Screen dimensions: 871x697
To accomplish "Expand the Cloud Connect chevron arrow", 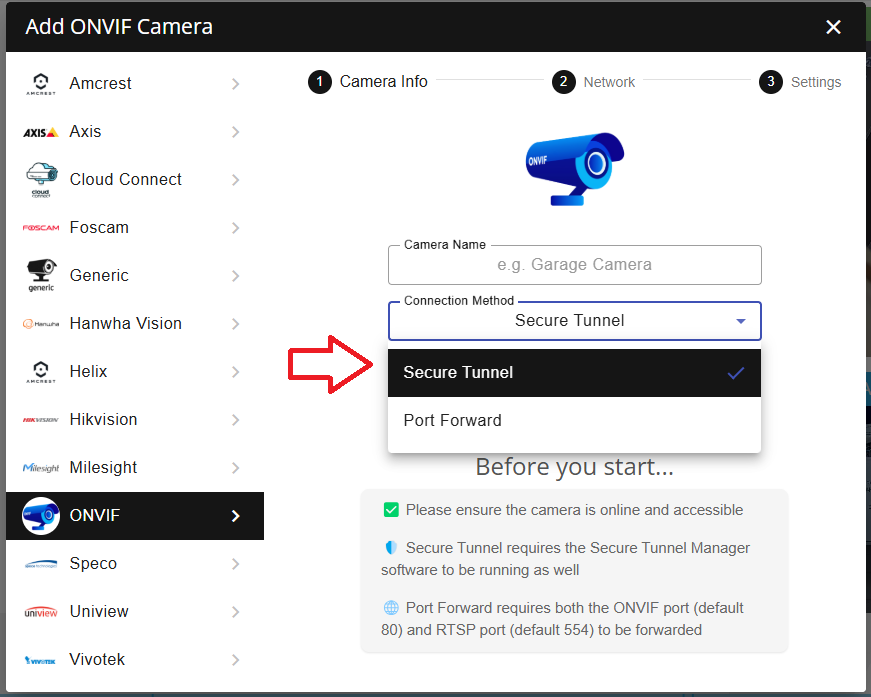I will [236, 180].
